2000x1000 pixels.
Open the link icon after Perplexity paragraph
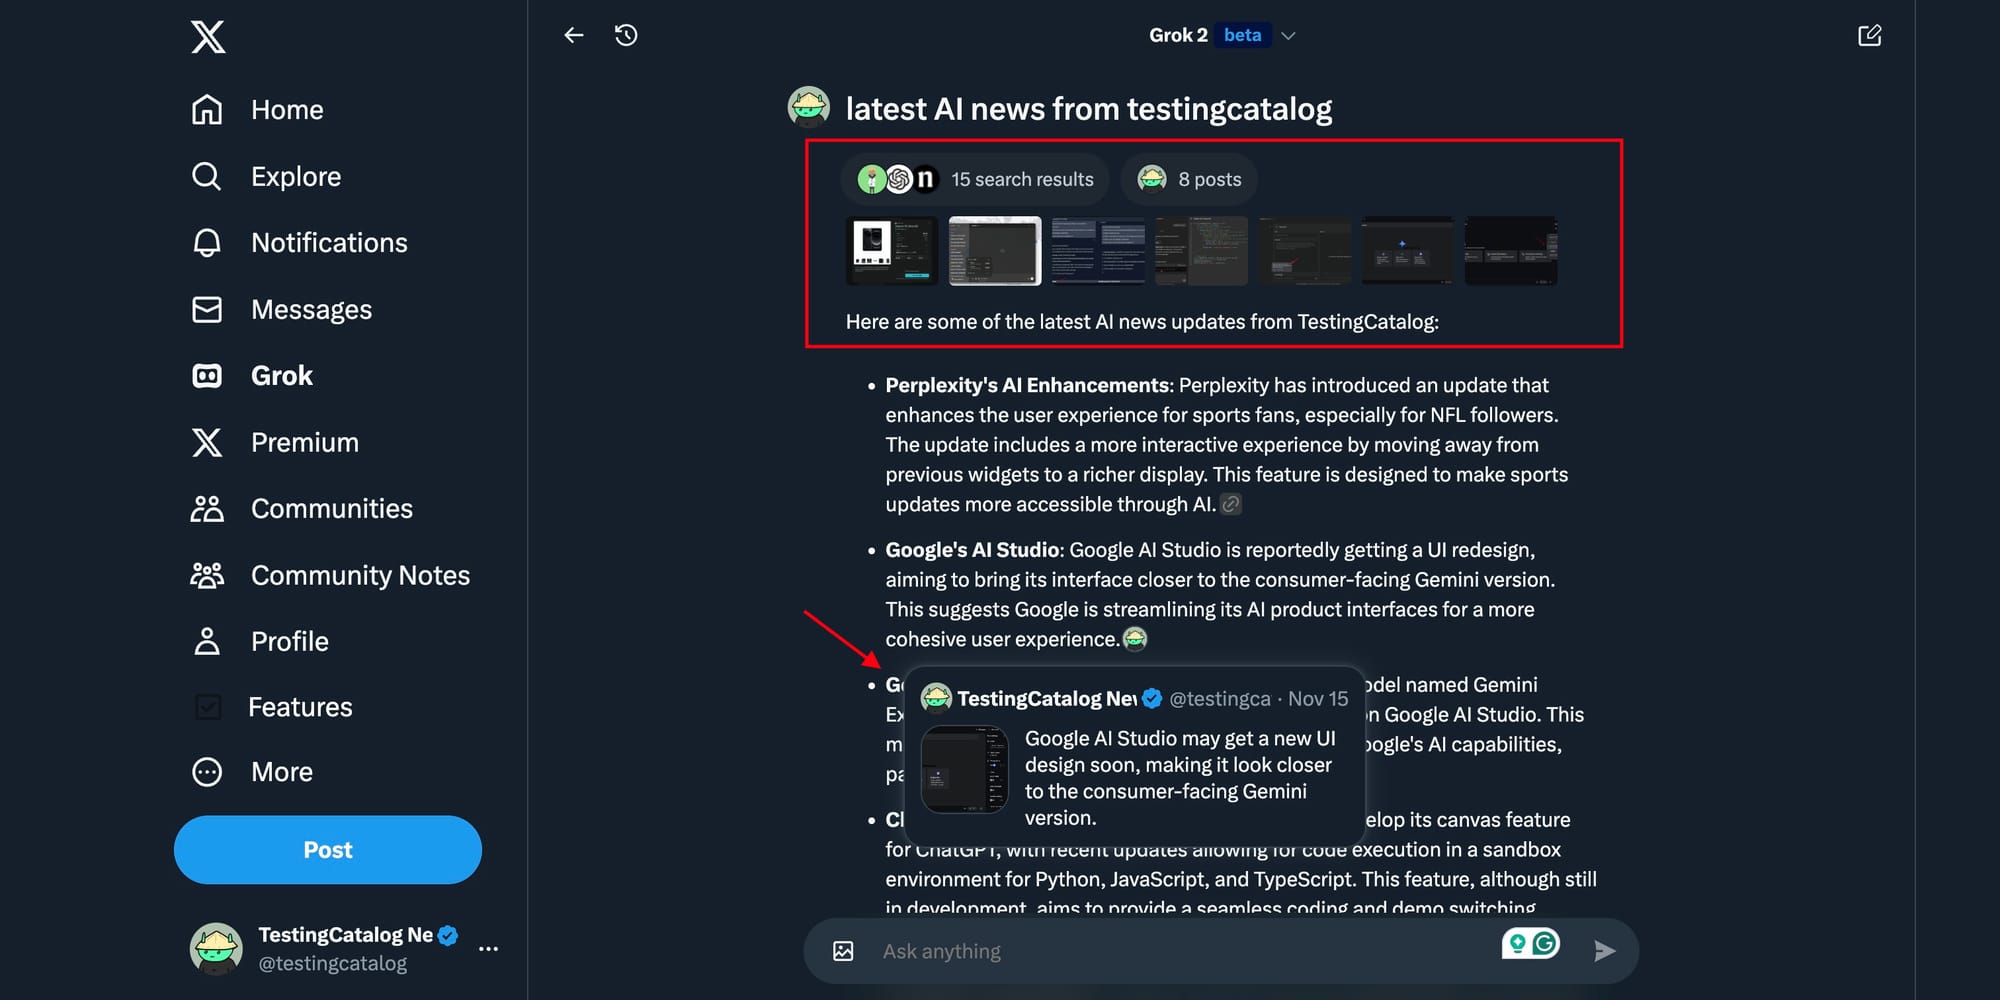[1231, 504]
